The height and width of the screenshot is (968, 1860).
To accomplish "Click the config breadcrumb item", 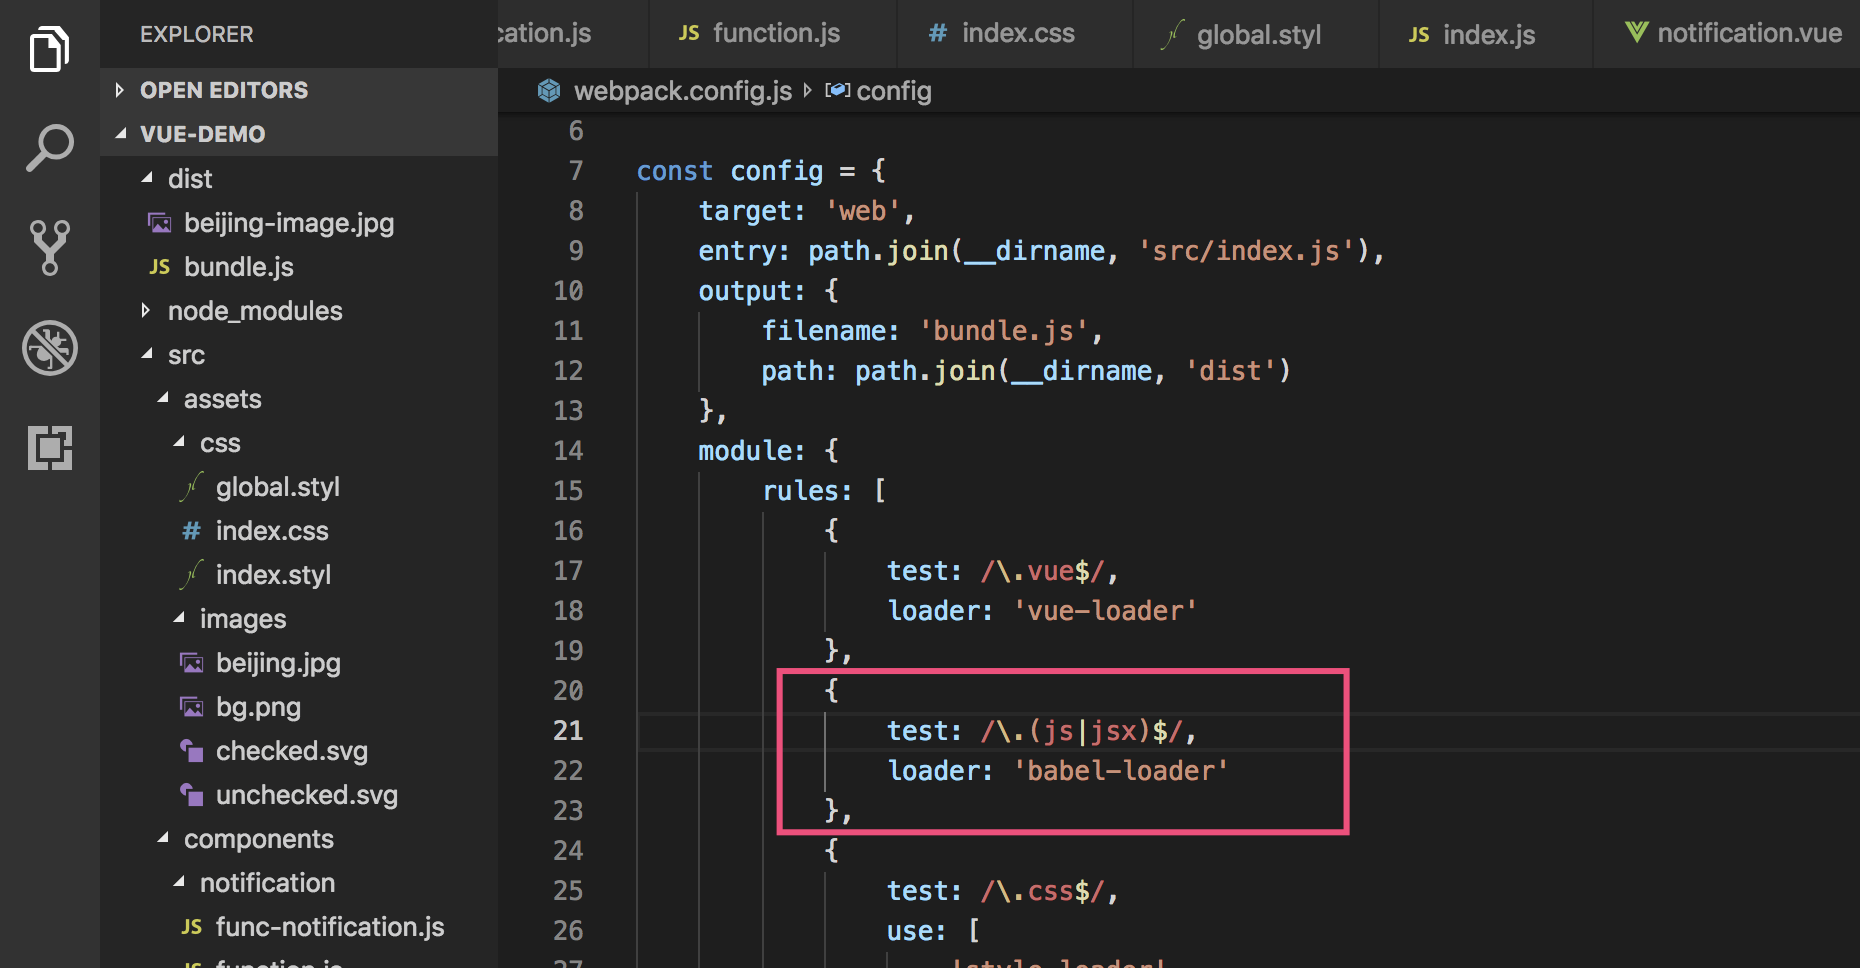I will (893, 90).
